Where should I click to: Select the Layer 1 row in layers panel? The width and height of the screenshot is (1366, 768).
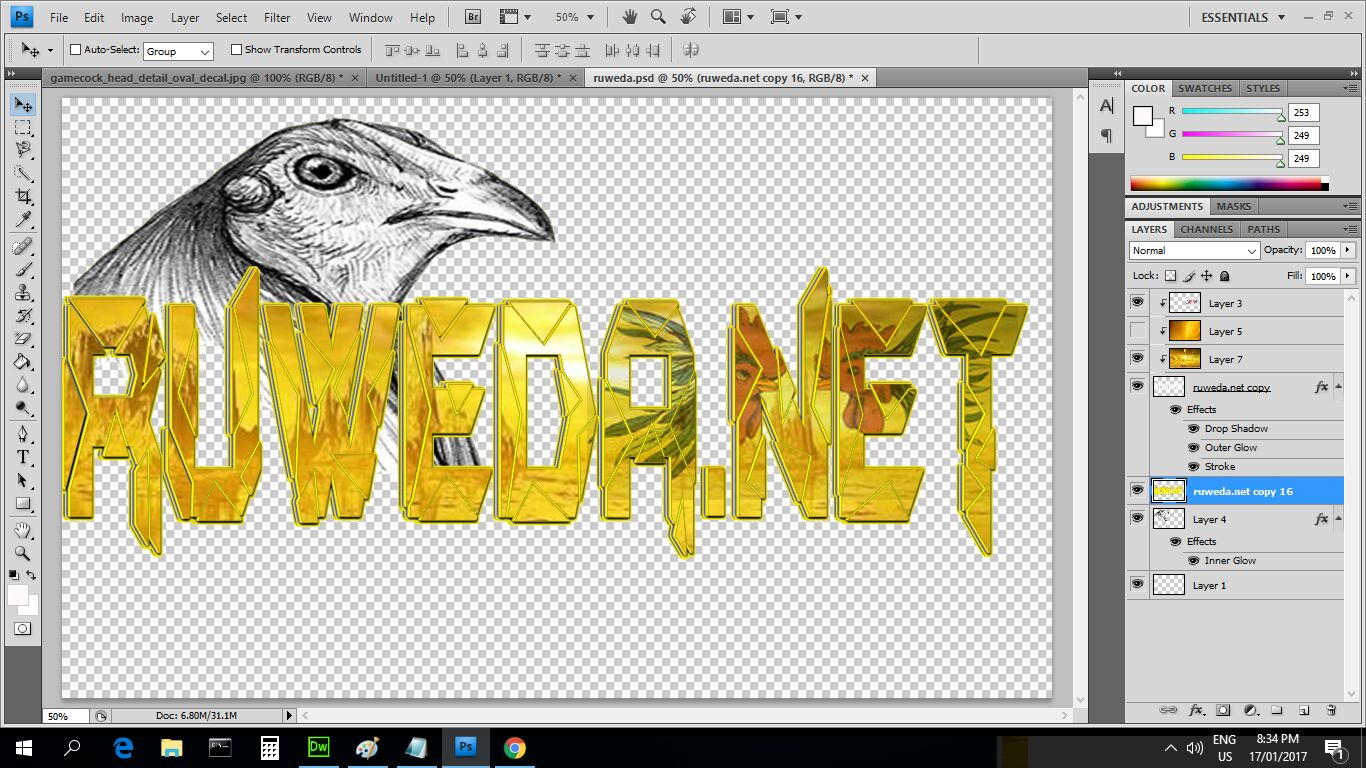tap(1235, 585)
